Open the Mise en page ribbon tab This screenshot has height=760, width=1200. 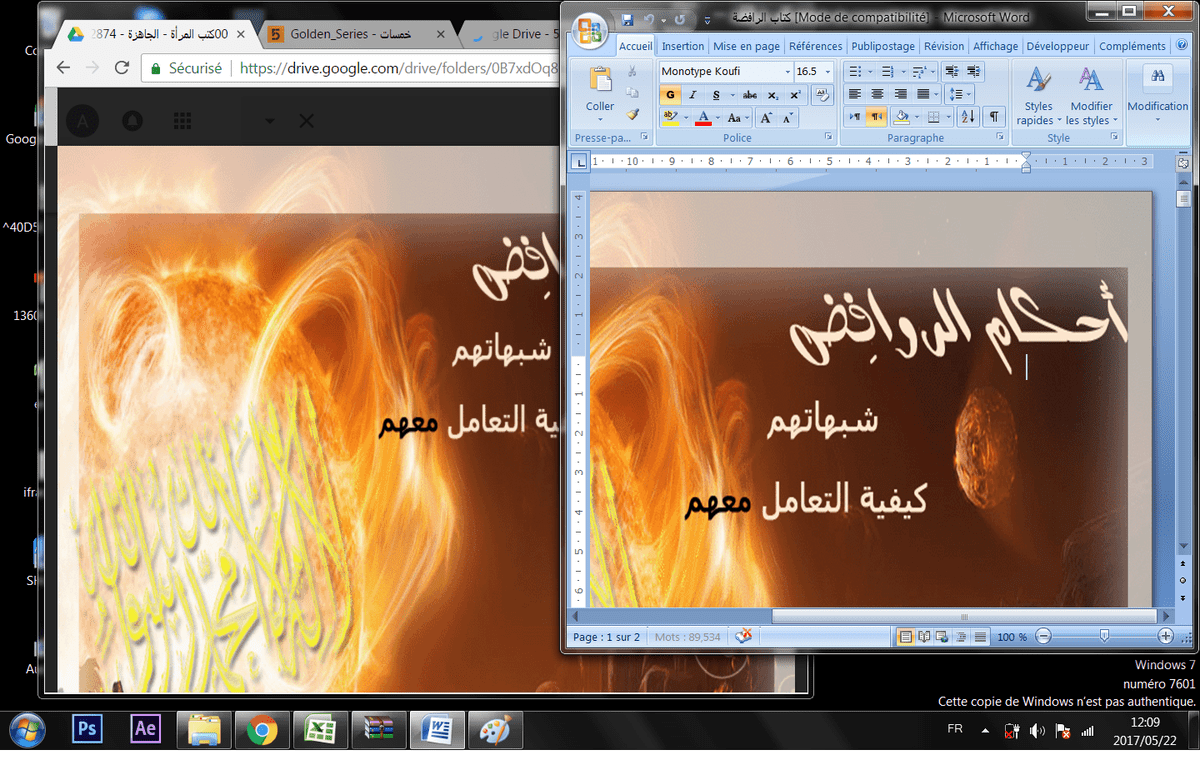[746, 46]
